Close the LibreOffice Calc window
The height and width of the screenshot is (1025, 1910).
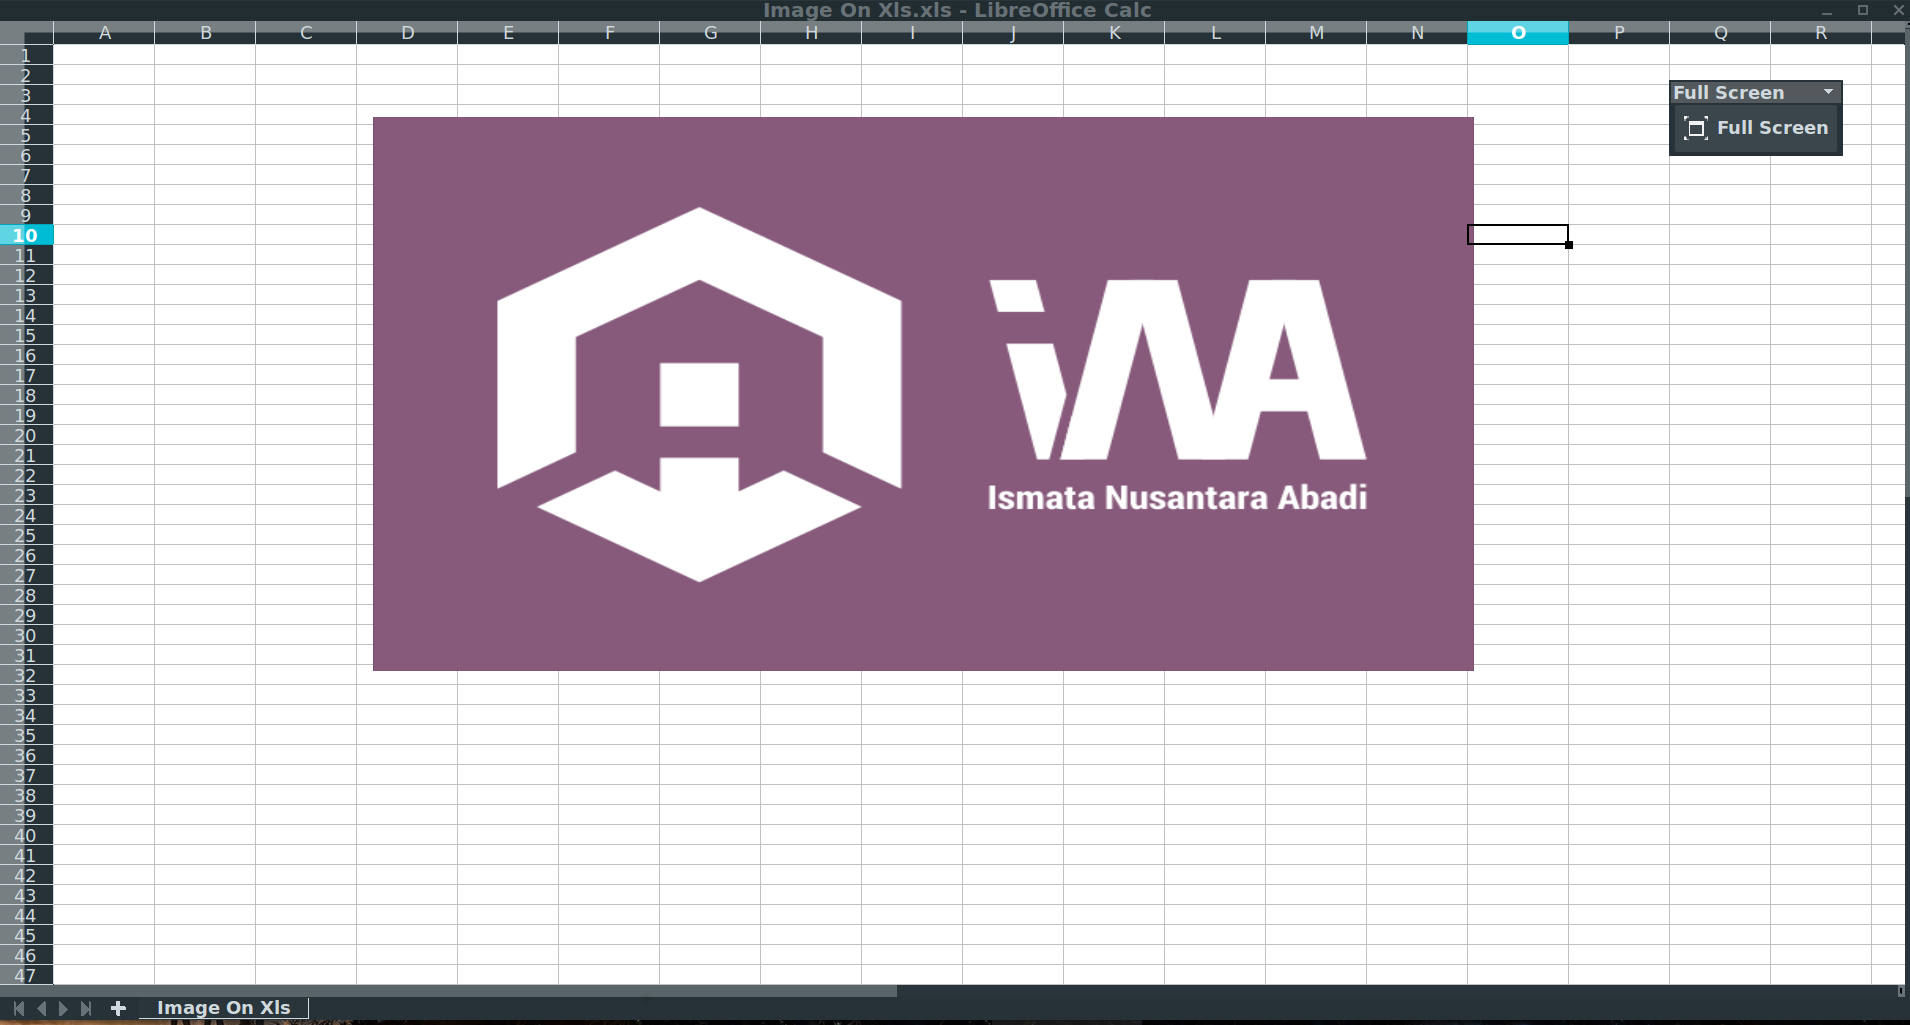[1898, 10]
